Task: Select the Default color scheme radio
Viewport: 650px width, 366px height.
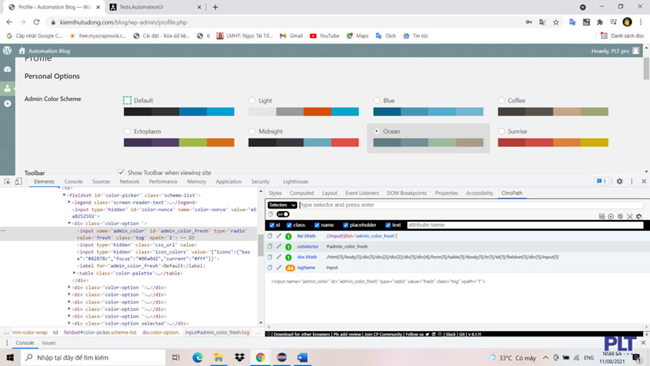Action: point(127,100)
